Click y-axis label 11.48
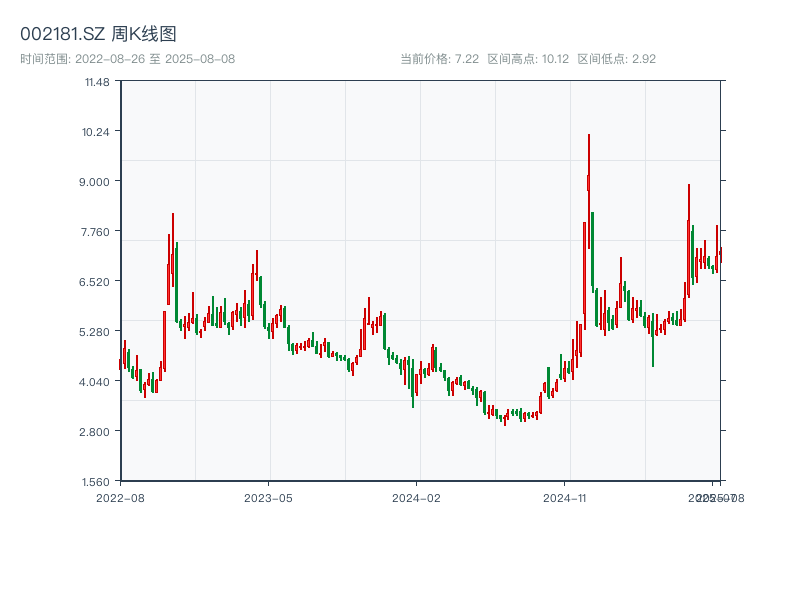 pos(97,82)
